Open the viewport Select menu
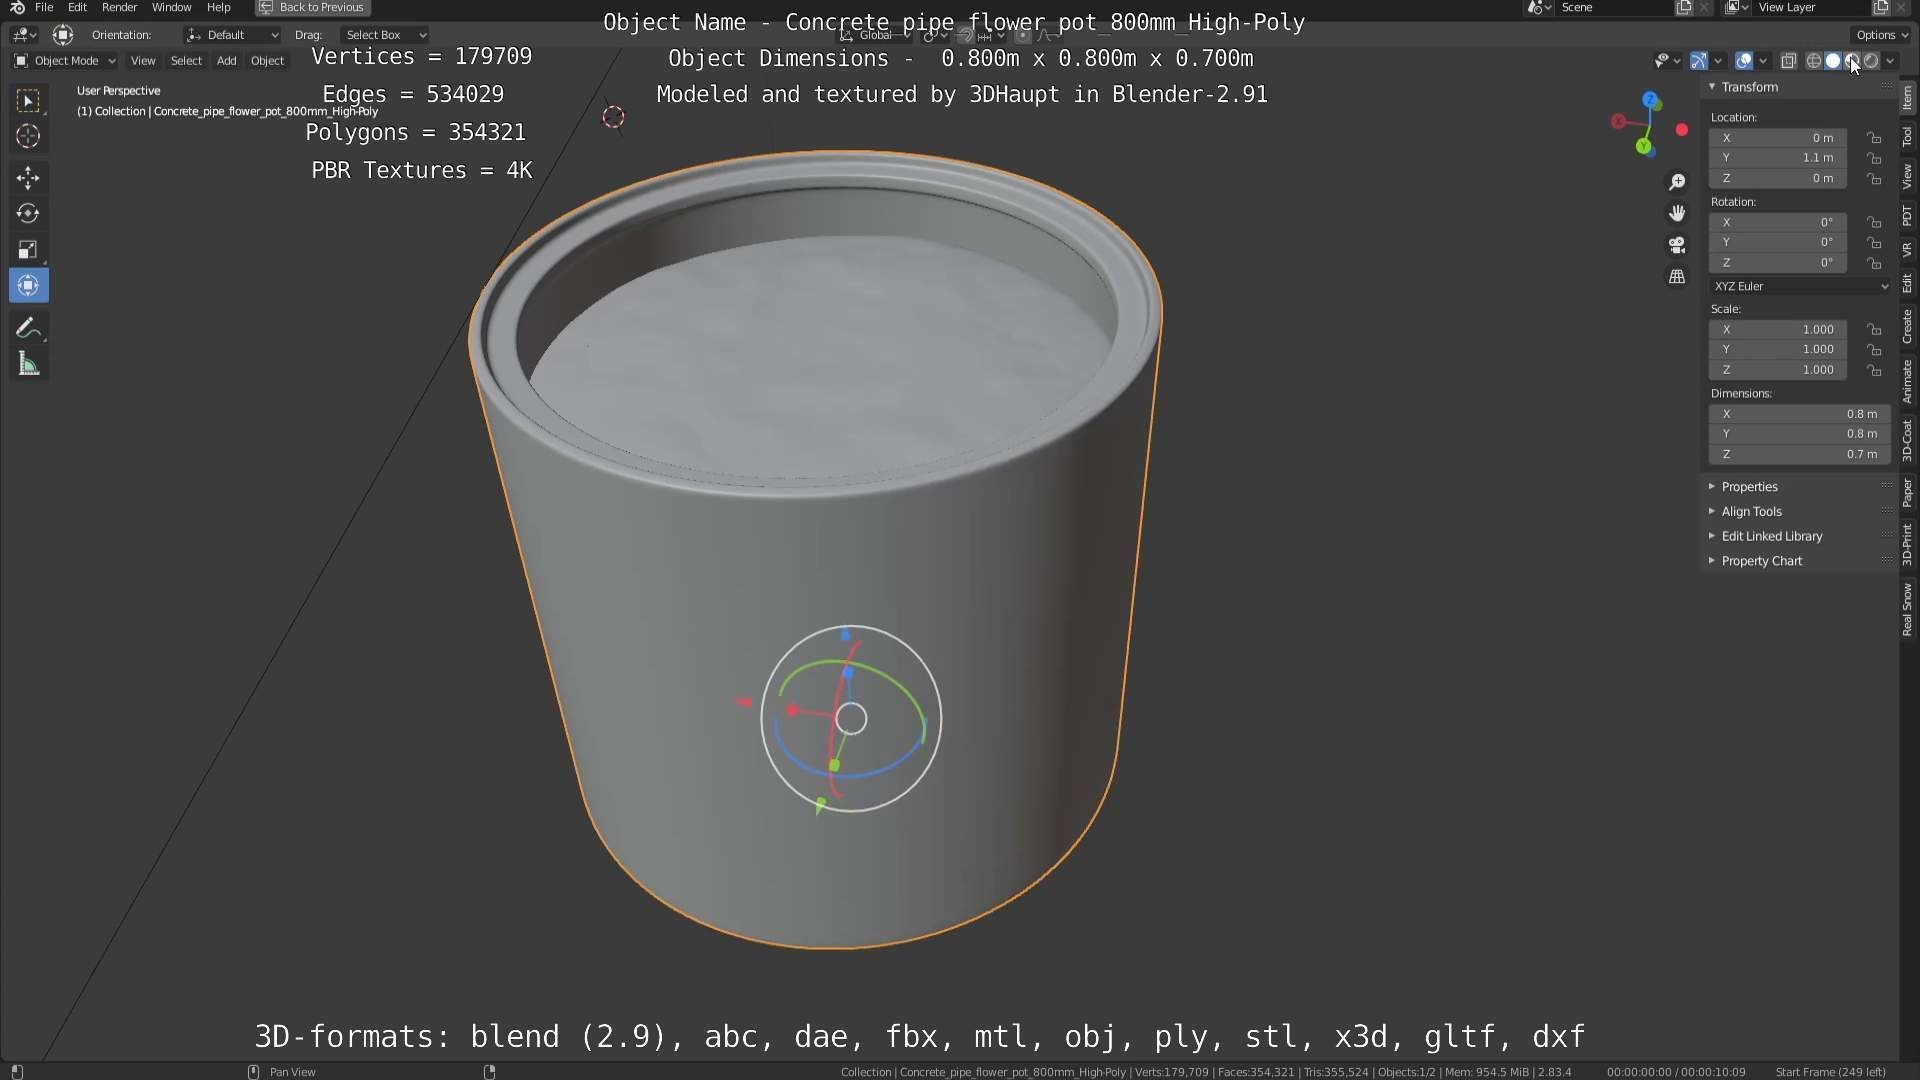1920x1080 pixels. [x=186, y=61]
